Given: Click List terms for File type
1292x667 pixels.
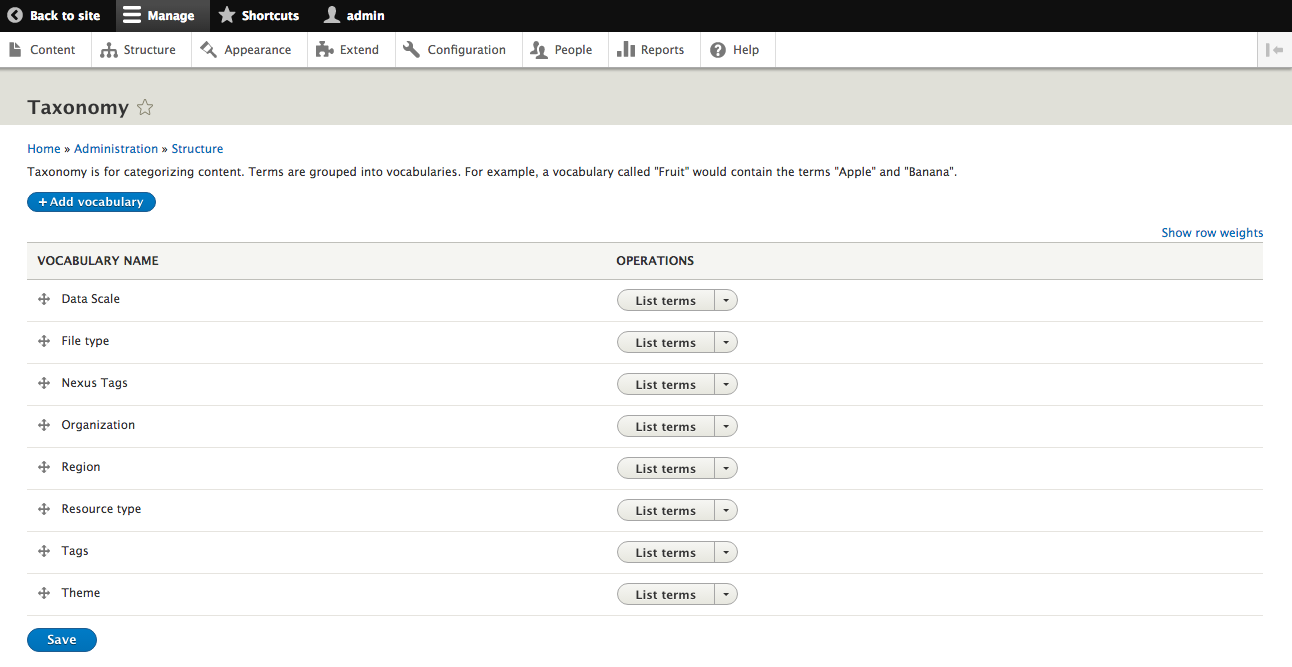Looking at the screenshot, I should point(665,343).
